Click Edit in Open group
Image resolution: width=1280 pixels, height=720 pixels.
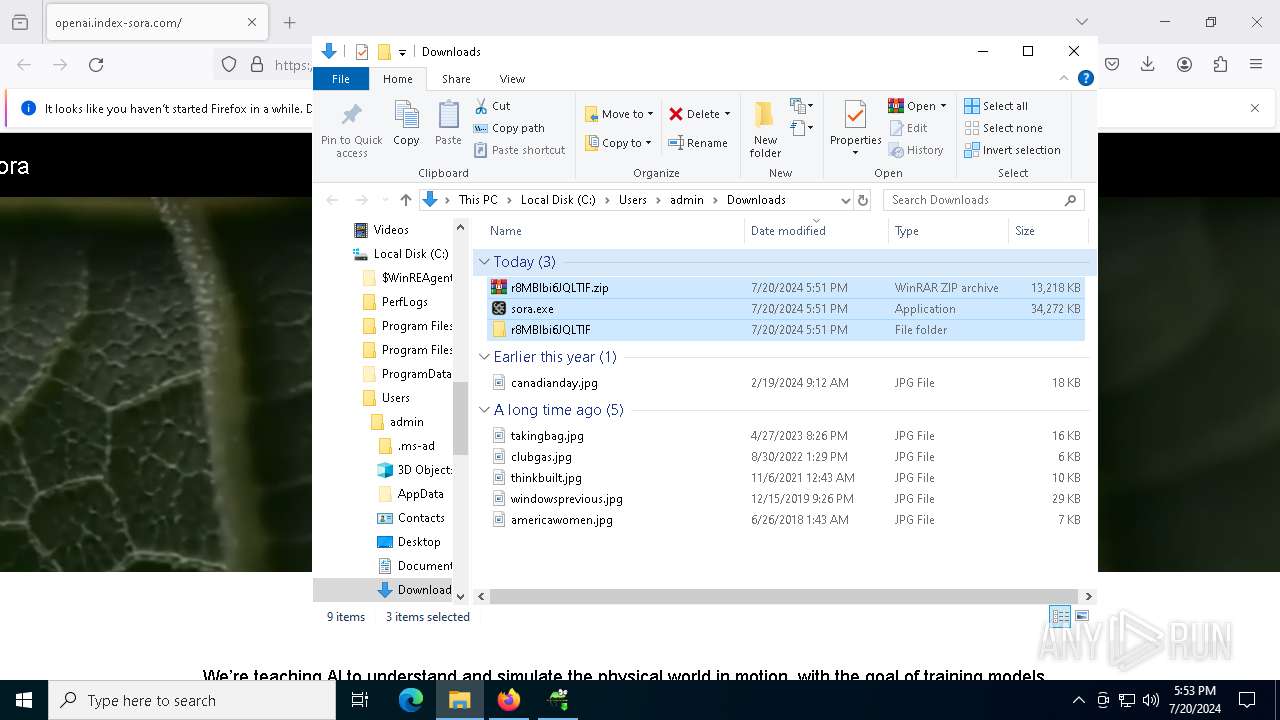coord(908,128)
